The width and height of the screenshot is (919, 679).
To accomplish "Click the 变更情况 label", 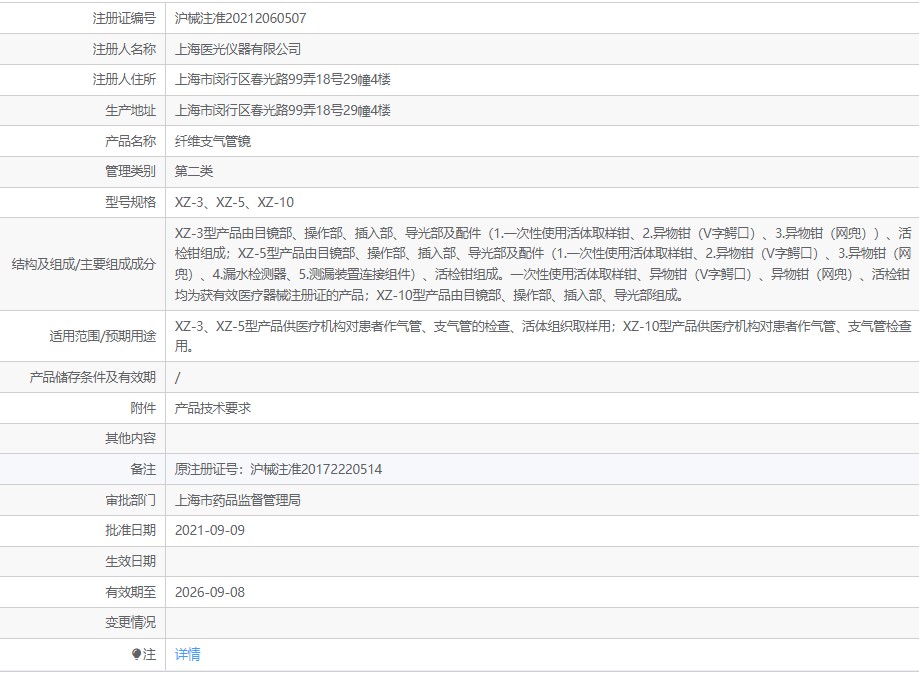I will click(131, 623).
